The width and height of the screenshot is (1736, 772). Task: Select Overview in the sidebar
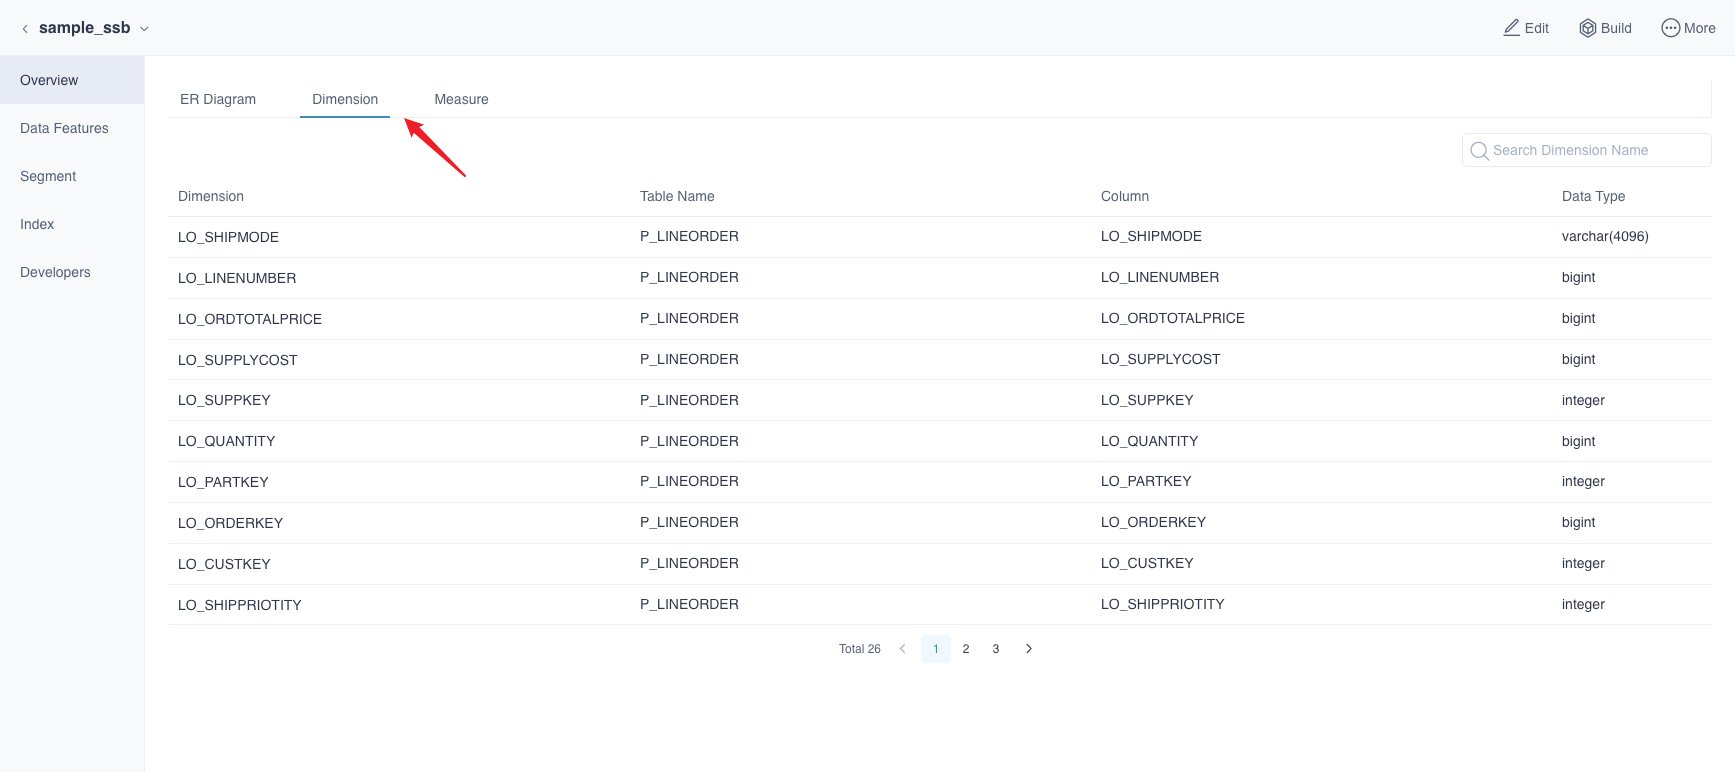(x=49, y=80)
